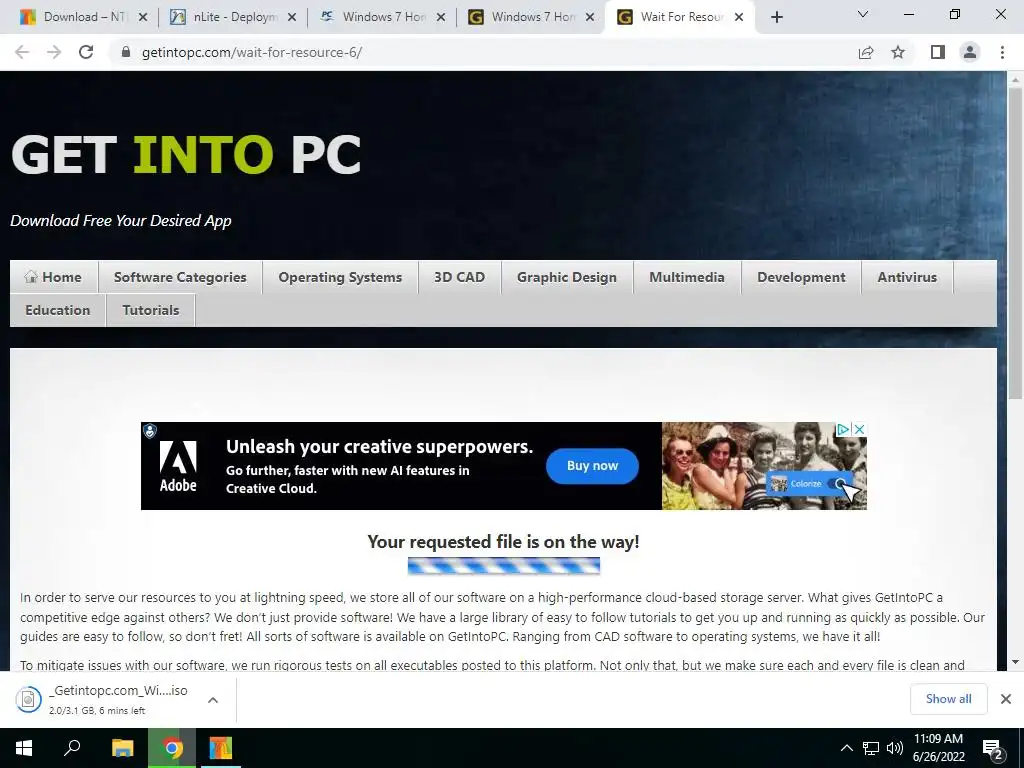Click the download waiting progress bar
1024x768 pixels.
point(504,566)
